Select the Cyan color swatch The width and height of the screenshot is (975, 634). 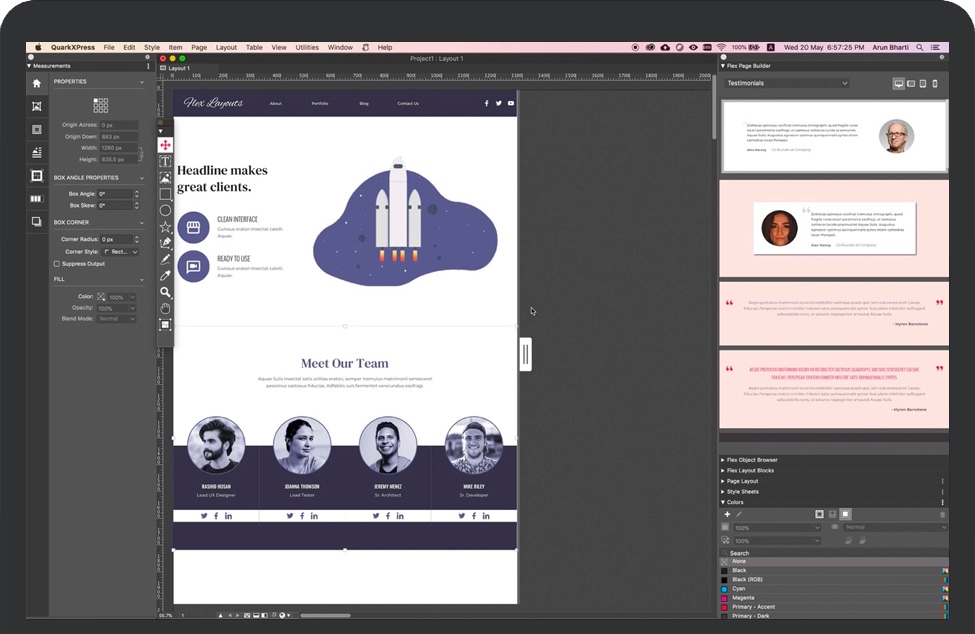(x=738, y=589)
